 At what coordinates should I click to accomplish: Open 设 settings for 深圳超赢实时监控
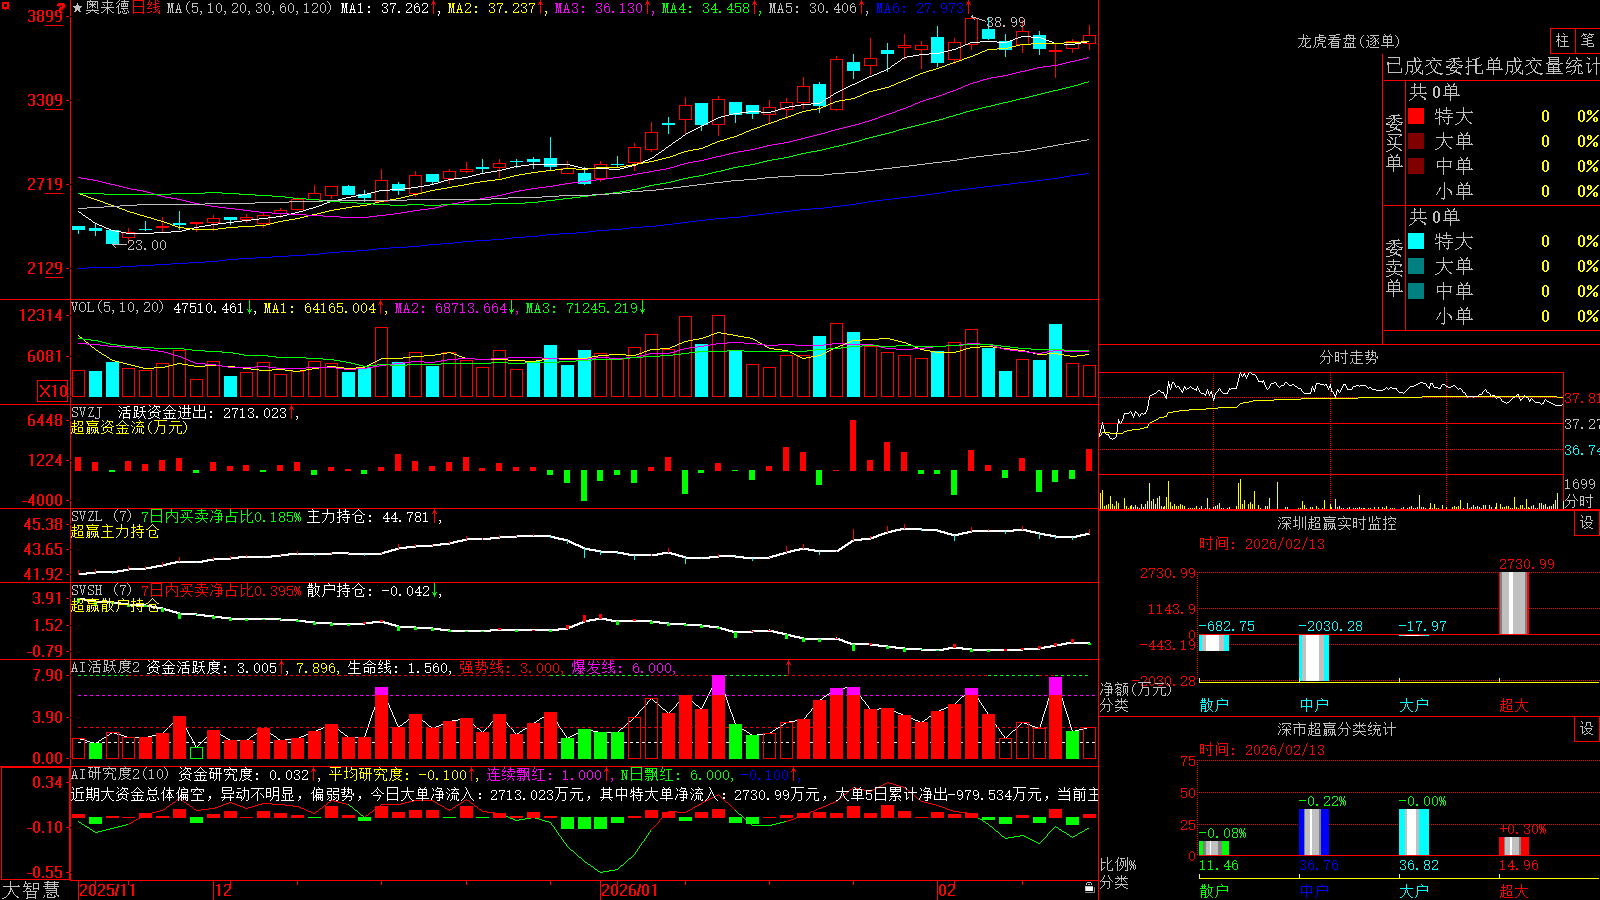[x=1587, y=523]
